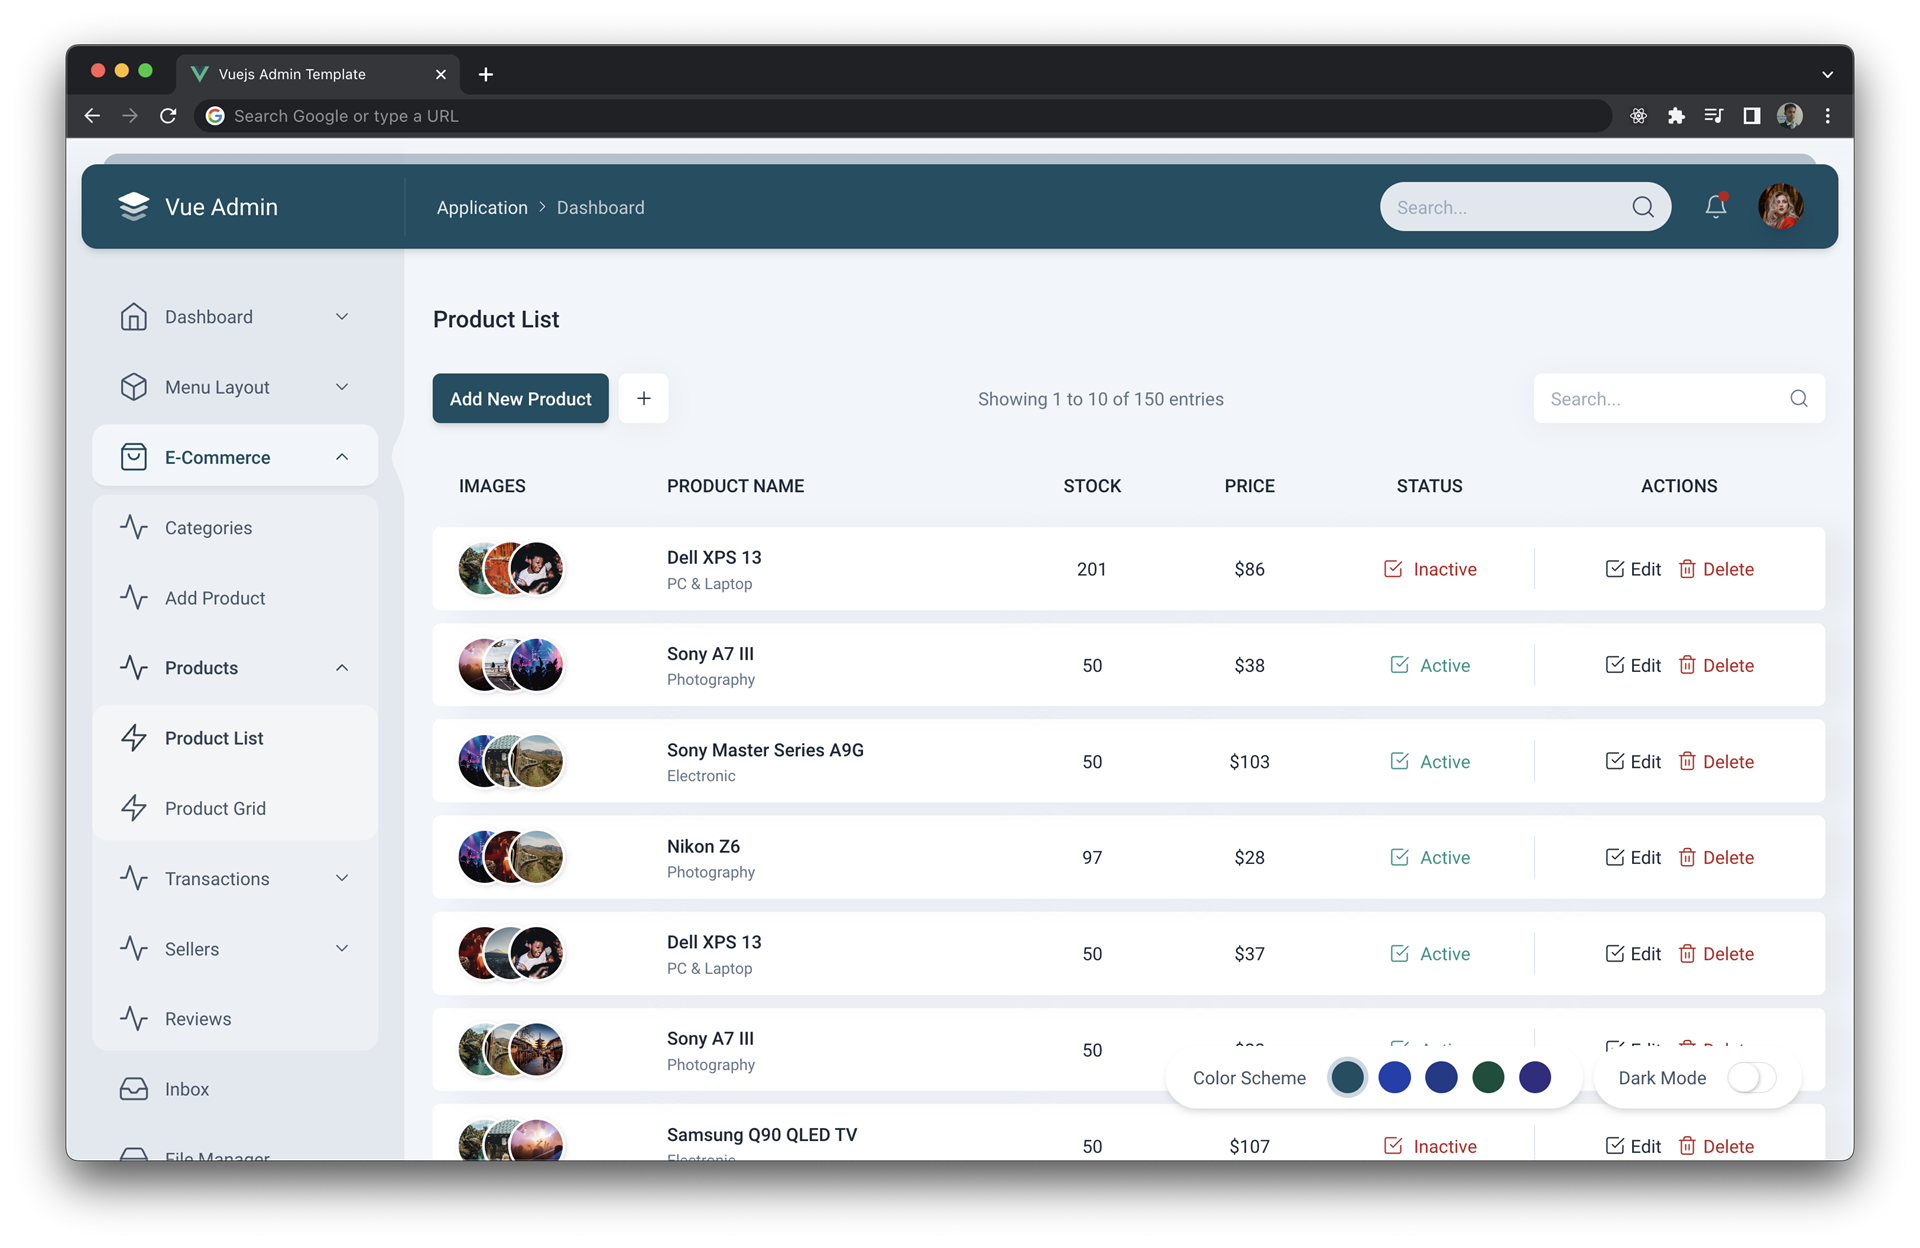
Task: Go back with the browser back arrow
Action: coord(92,116)
